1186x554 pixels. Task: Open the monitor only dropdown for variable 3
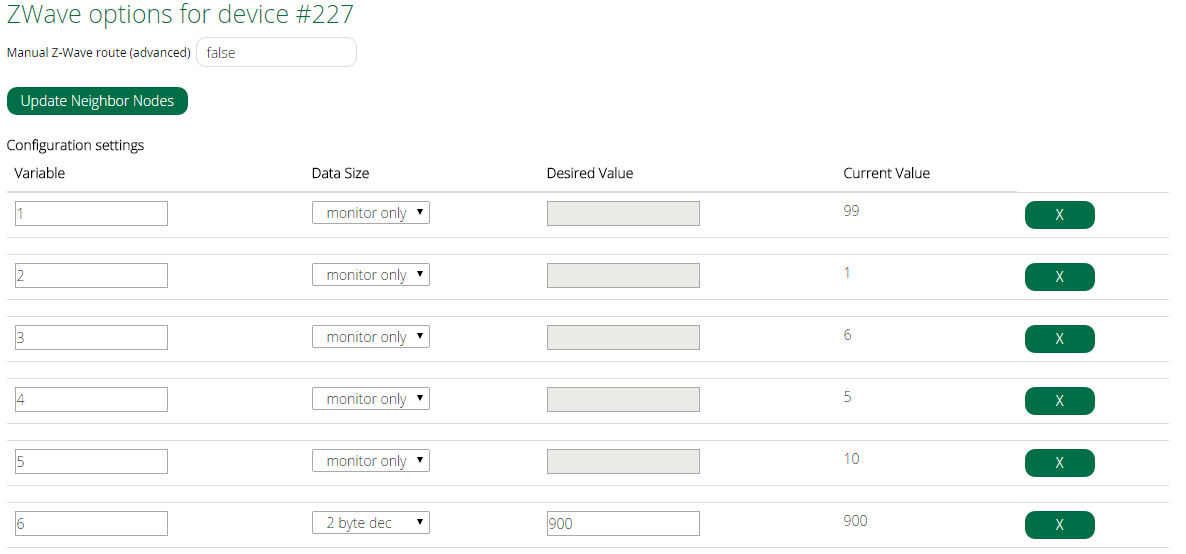(x=371, y=337)
